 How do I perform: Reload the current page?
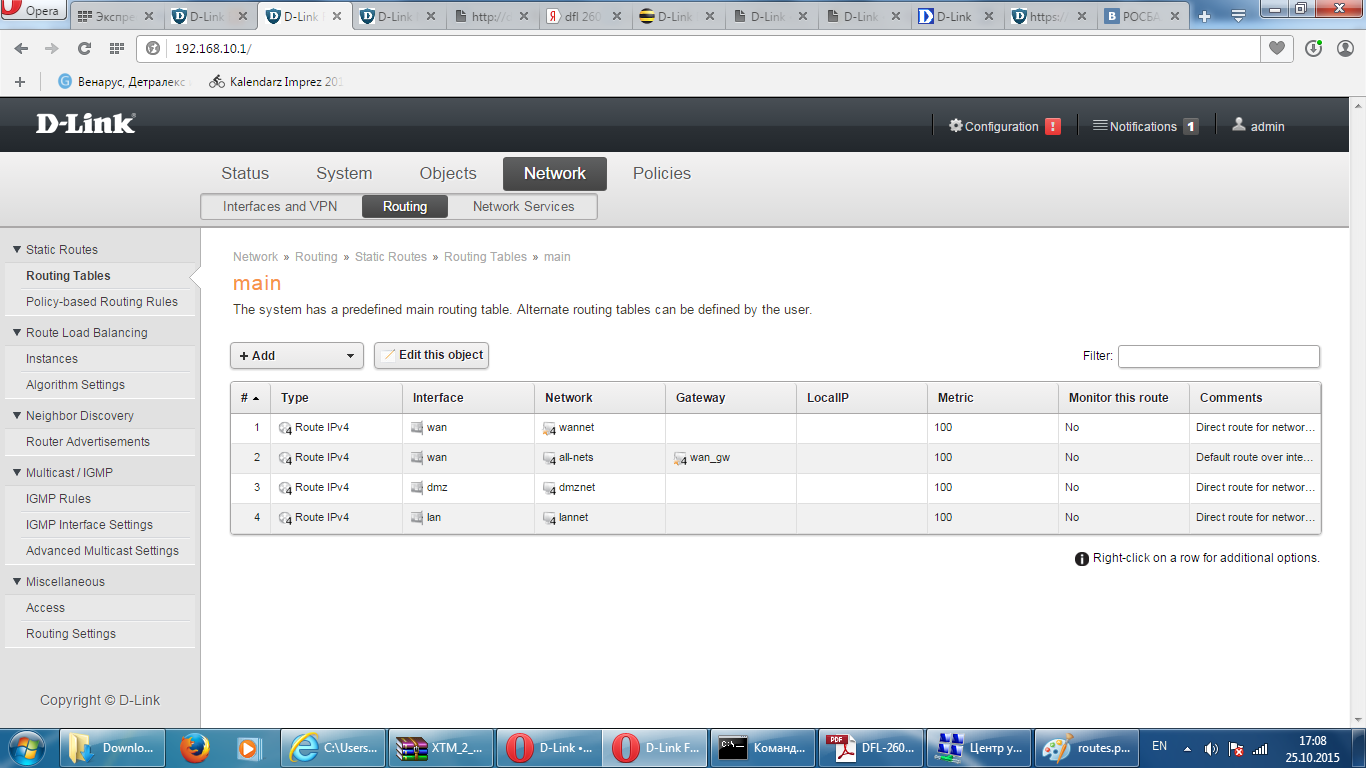tap(84, 49)
